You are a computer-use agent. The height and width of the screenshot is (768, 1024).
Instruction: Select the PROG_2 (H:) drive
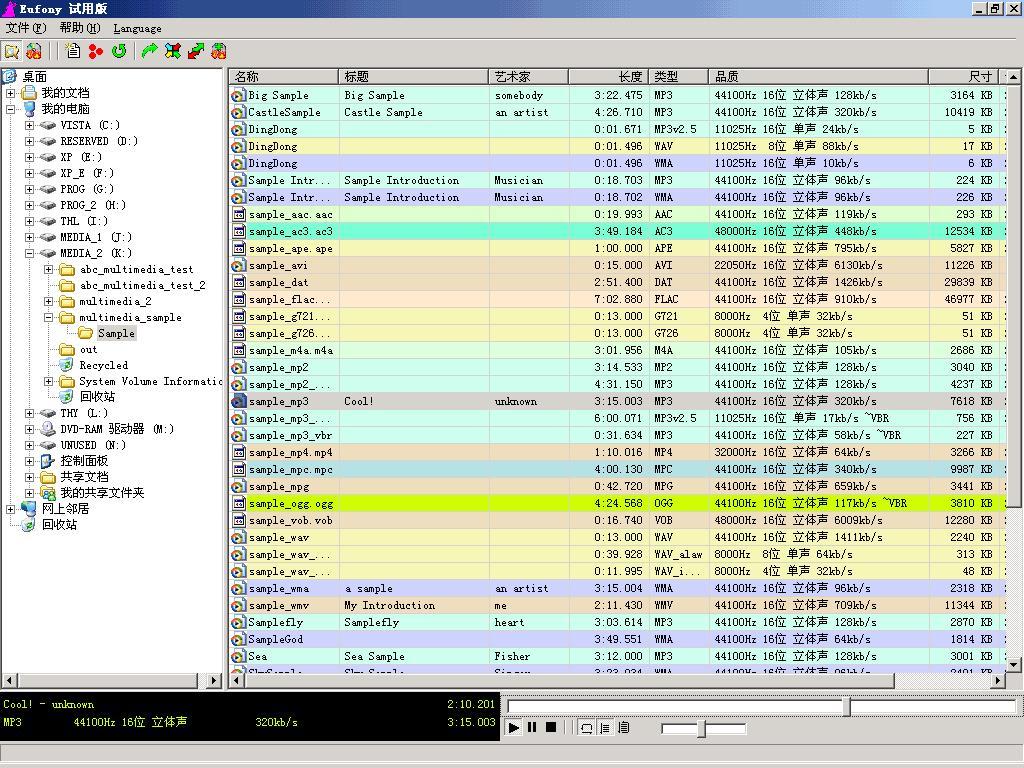93,205
